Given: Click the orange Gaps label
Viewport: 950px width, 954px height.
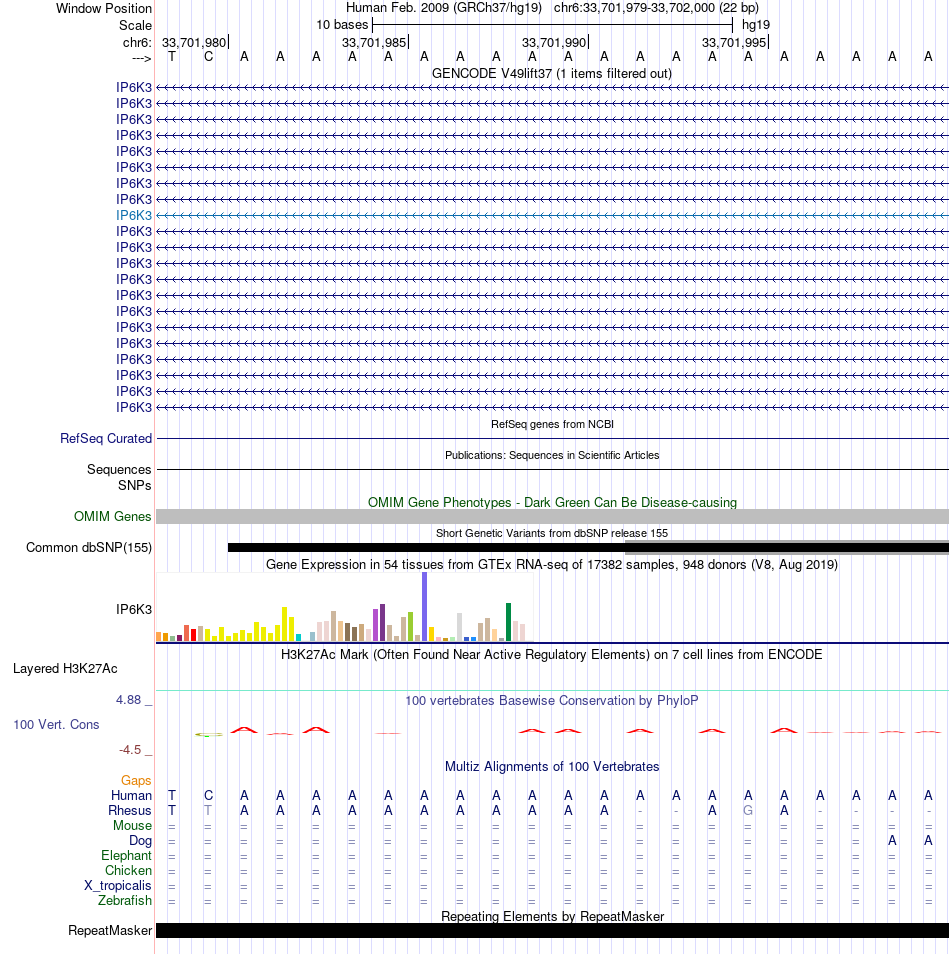Looking at the screenshot, I should [x=136, y=781].
